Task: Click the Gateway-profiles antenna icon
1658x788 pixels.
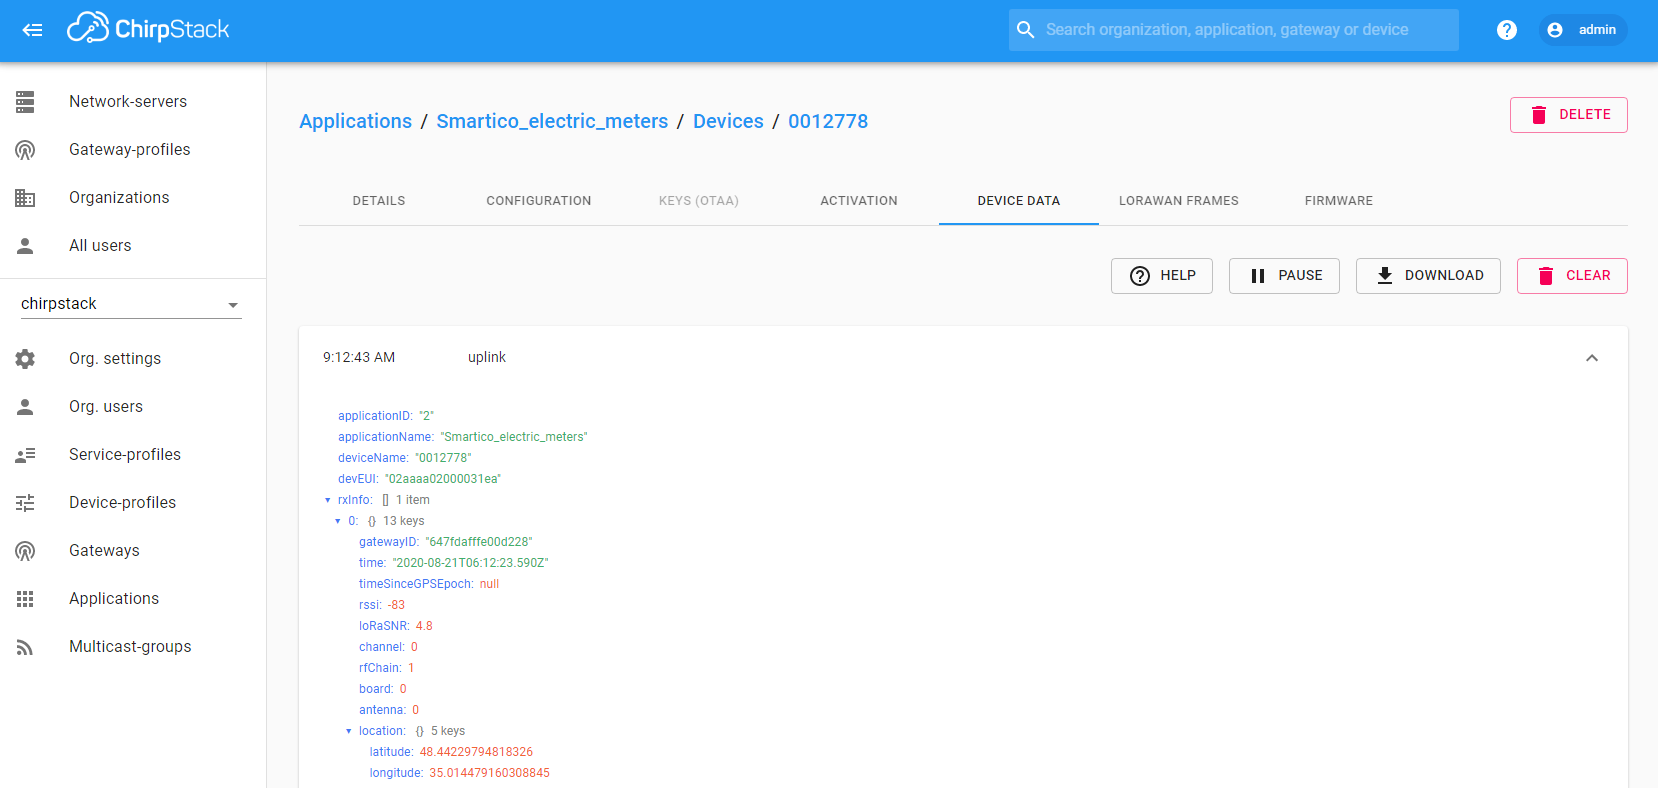Action: click(x=25, y=150)
